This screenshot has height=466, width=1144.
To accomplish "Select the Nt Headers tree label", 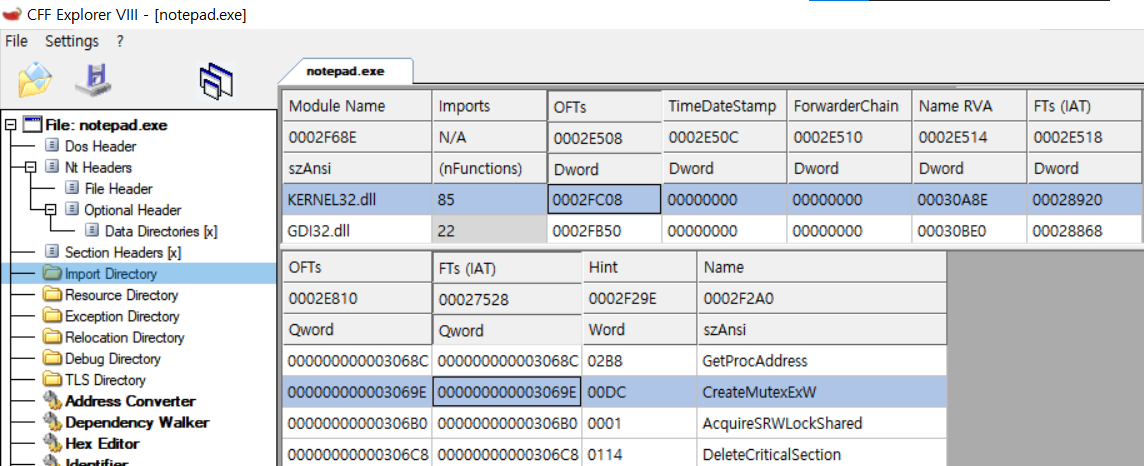I will tap(98, 167).
